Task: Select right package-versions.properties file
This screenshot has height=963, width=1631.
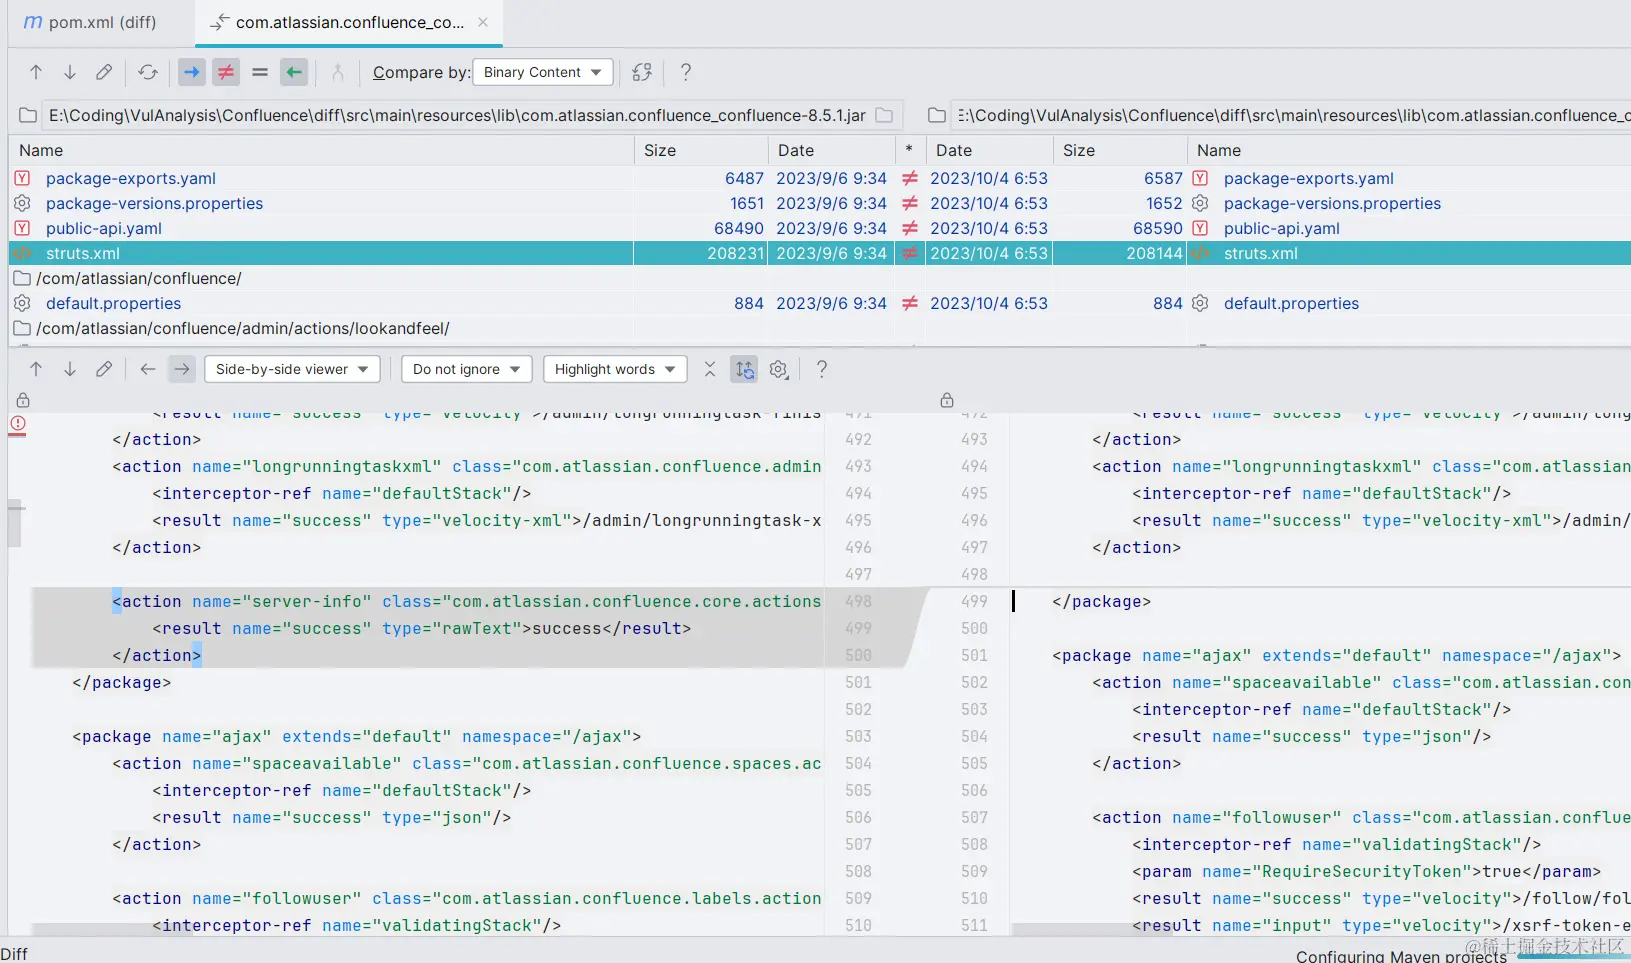Action: (1332, 203)
